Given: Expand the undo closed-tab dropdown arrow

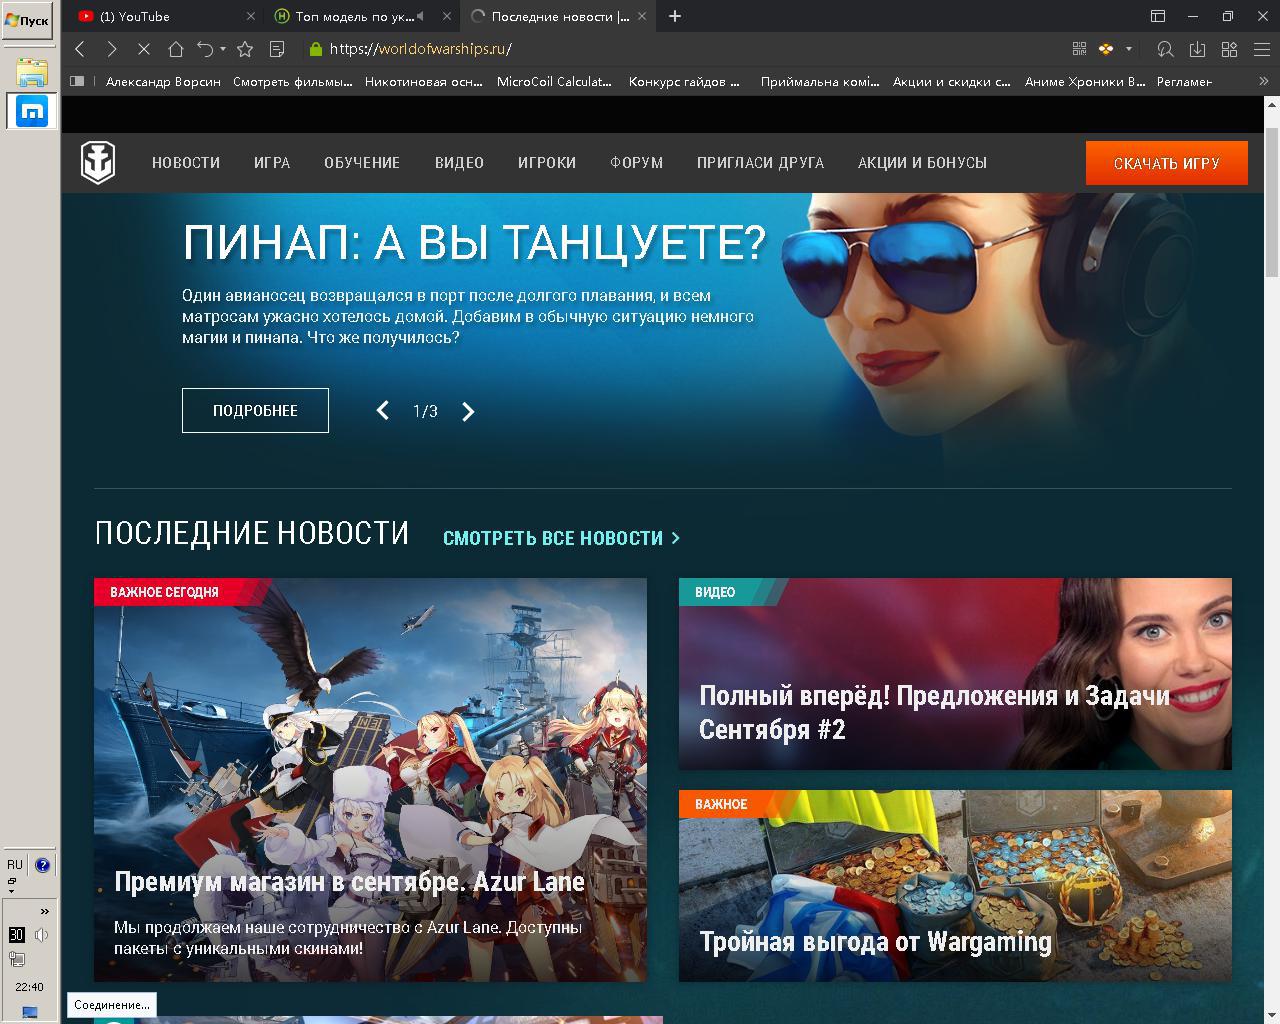Looking at the screenshot, I should (x=223, y=48).
